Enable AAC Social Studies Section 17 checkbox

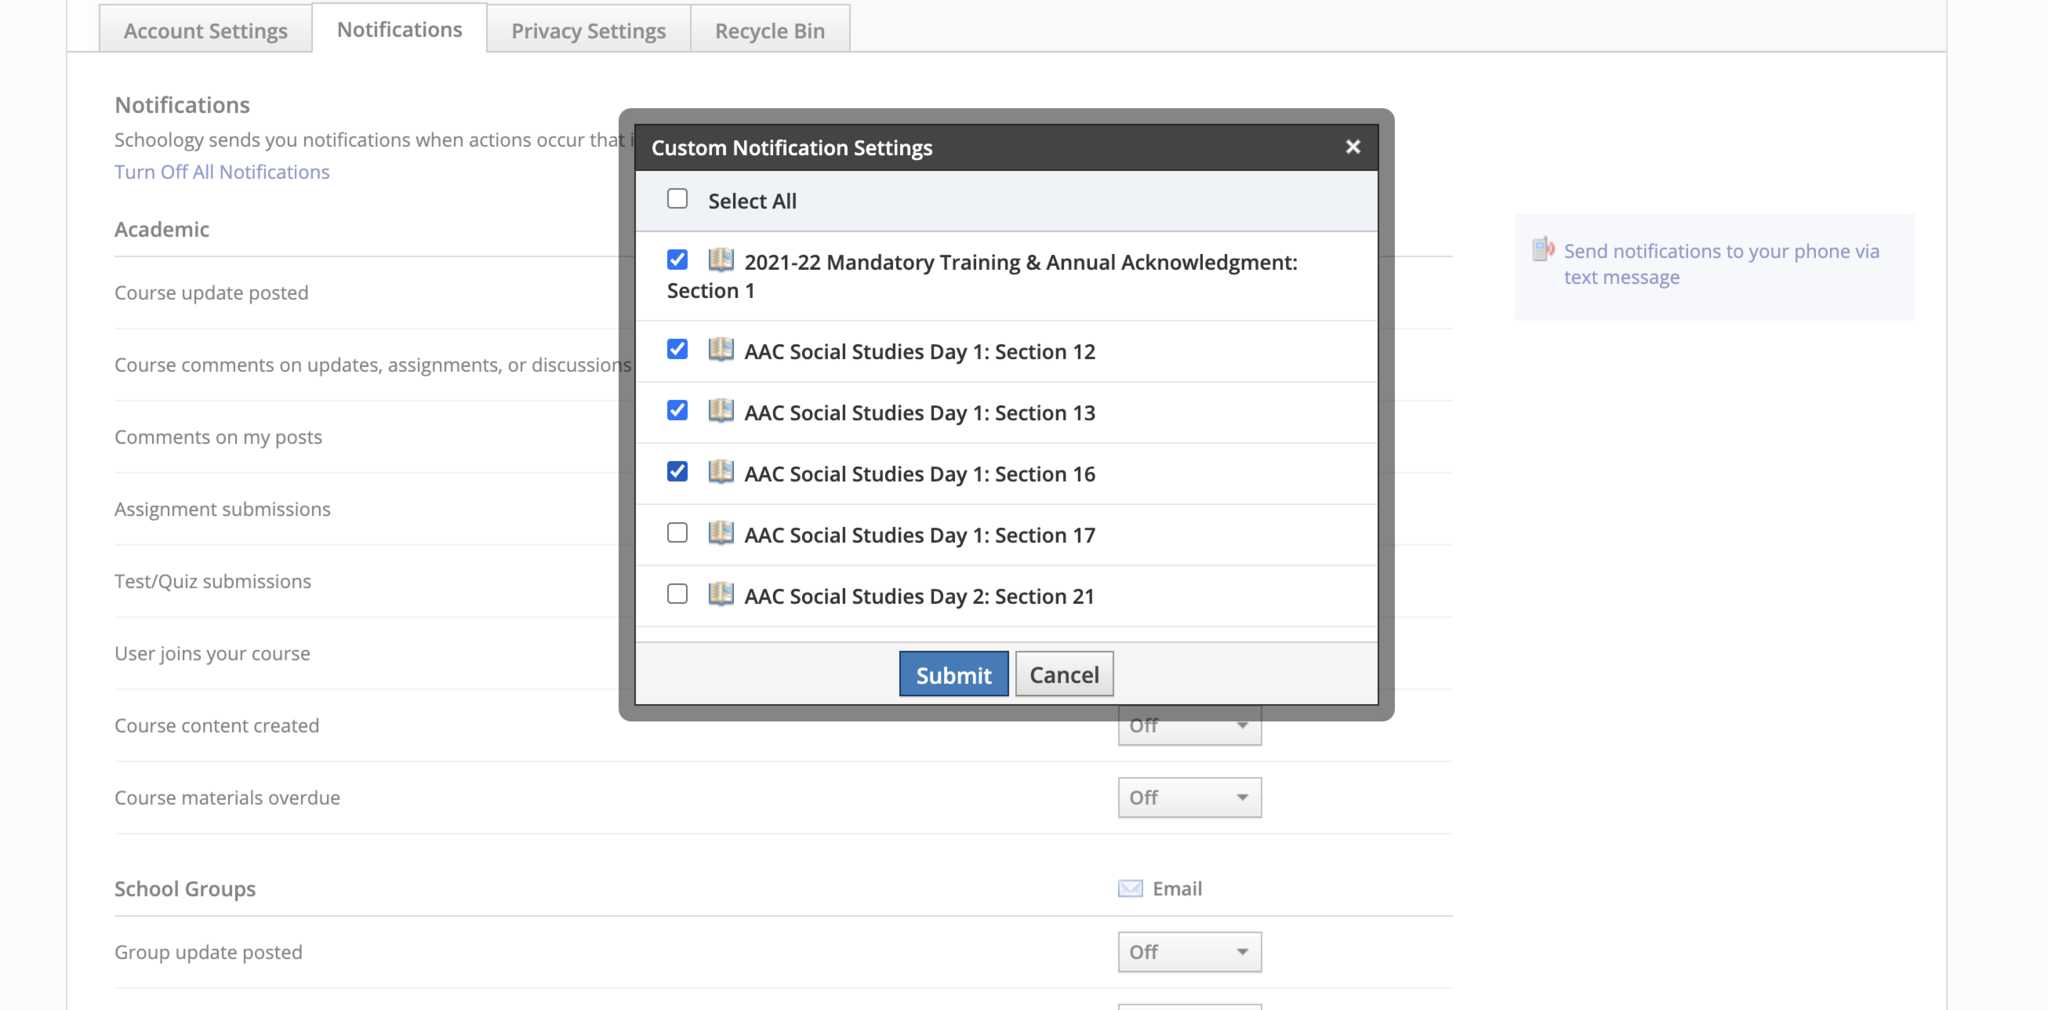[678, 533]
